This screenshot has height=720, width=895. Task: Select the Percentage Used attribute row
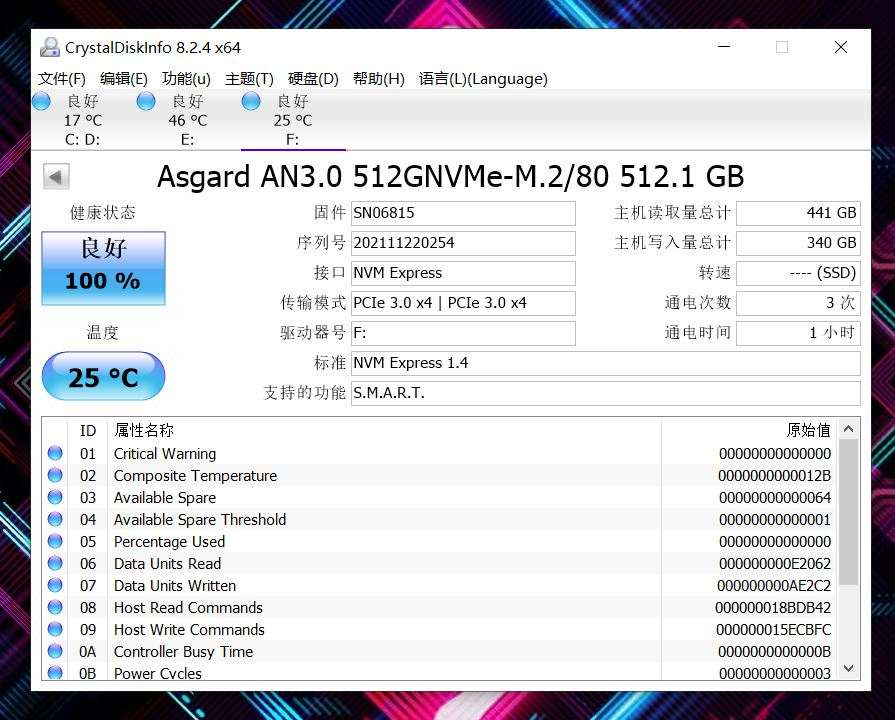440,541
